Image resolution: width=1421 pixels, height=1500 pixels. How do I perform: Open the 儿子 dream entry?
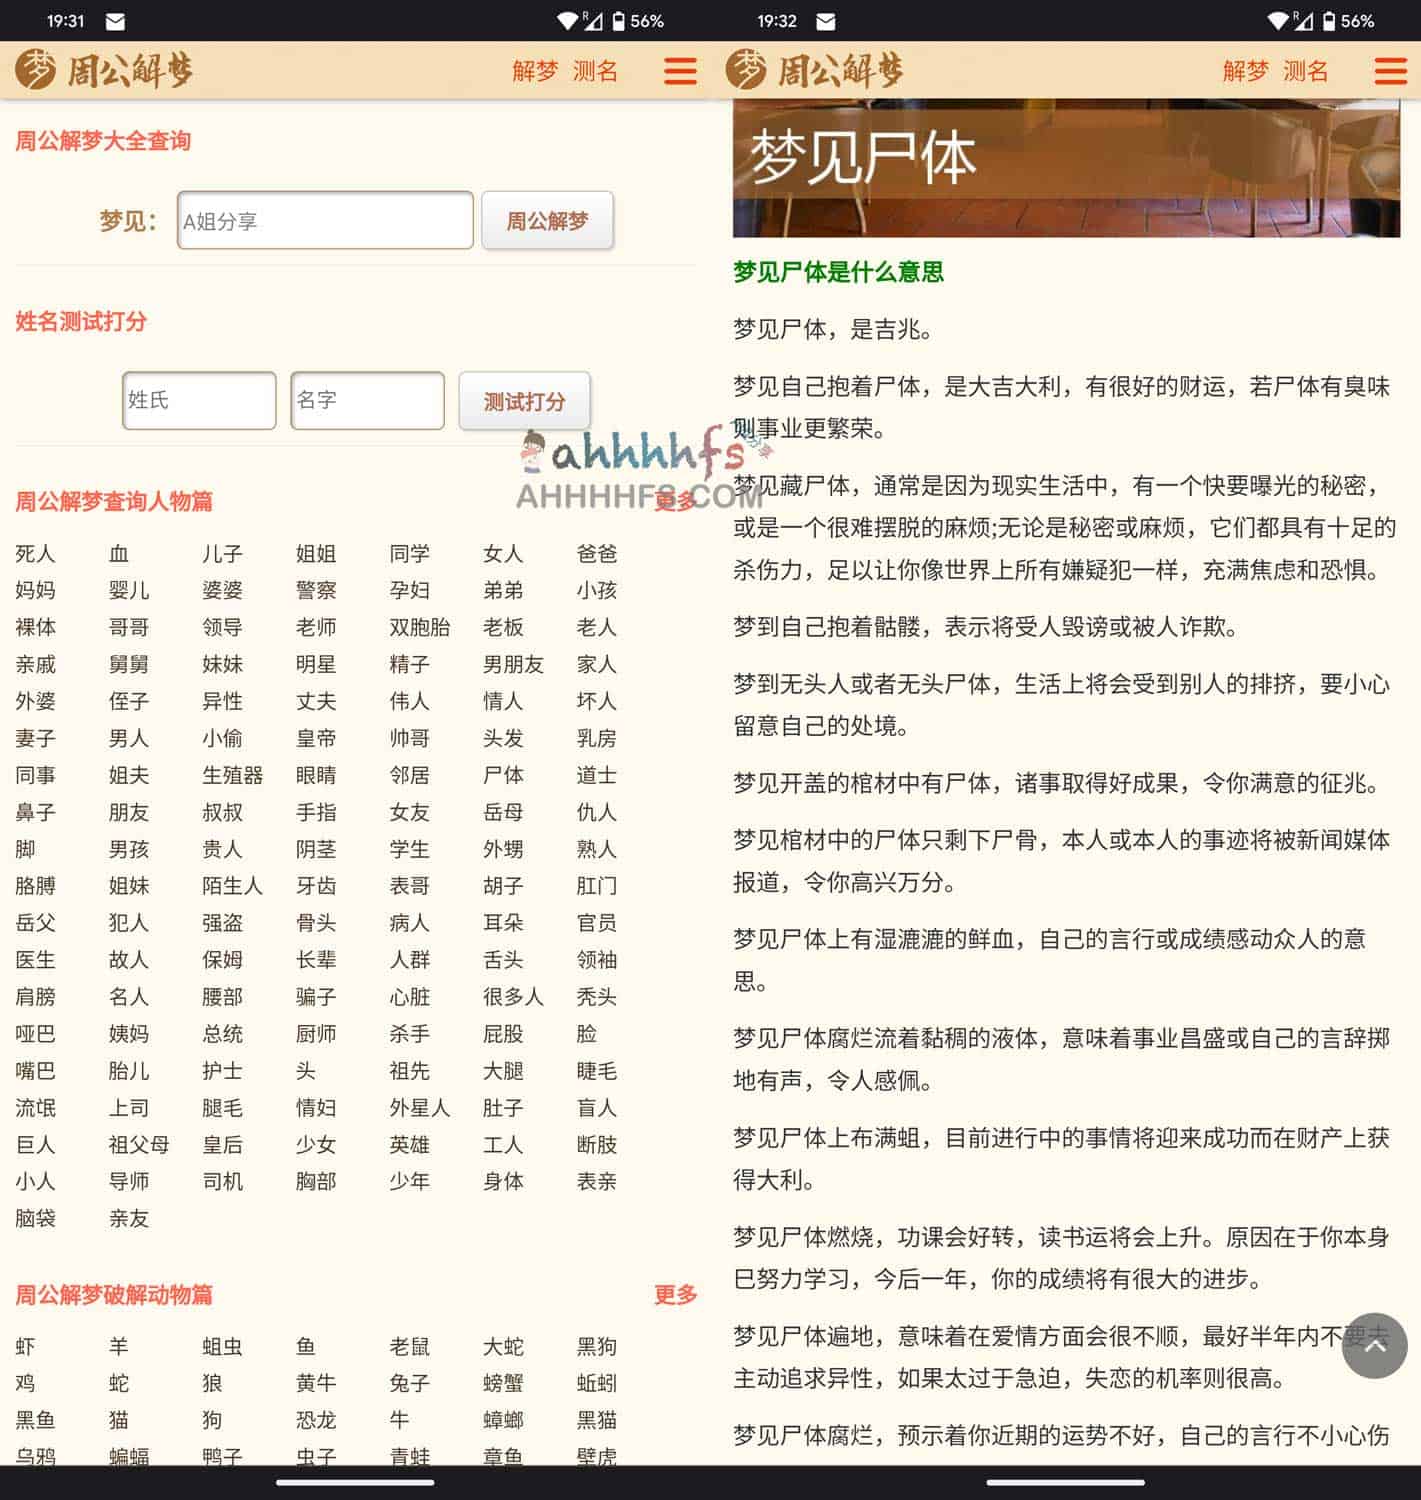coord(222,554)
